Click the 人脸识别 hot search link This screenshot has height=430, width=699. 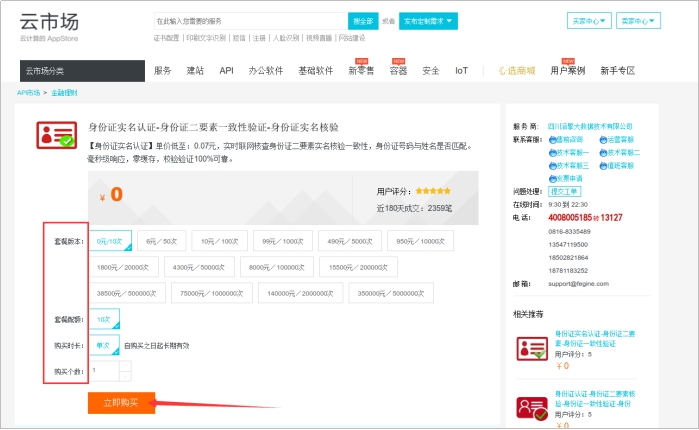284,37
